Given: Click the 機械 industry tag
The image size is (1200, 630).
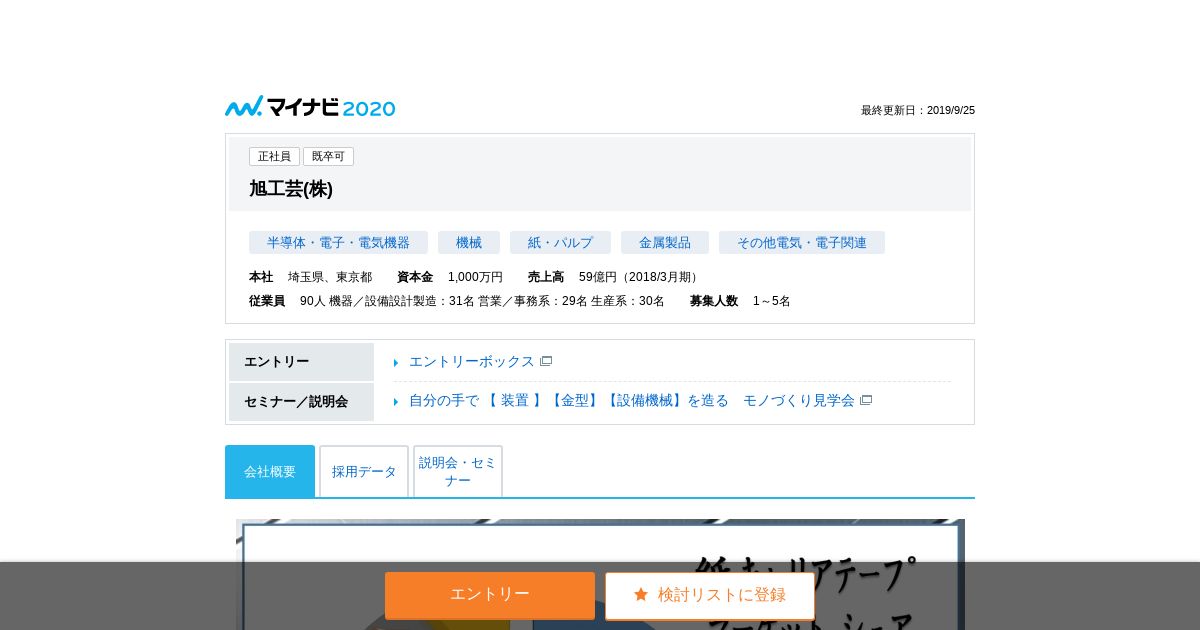Looking at the screenshot, I should coord(469,242).
